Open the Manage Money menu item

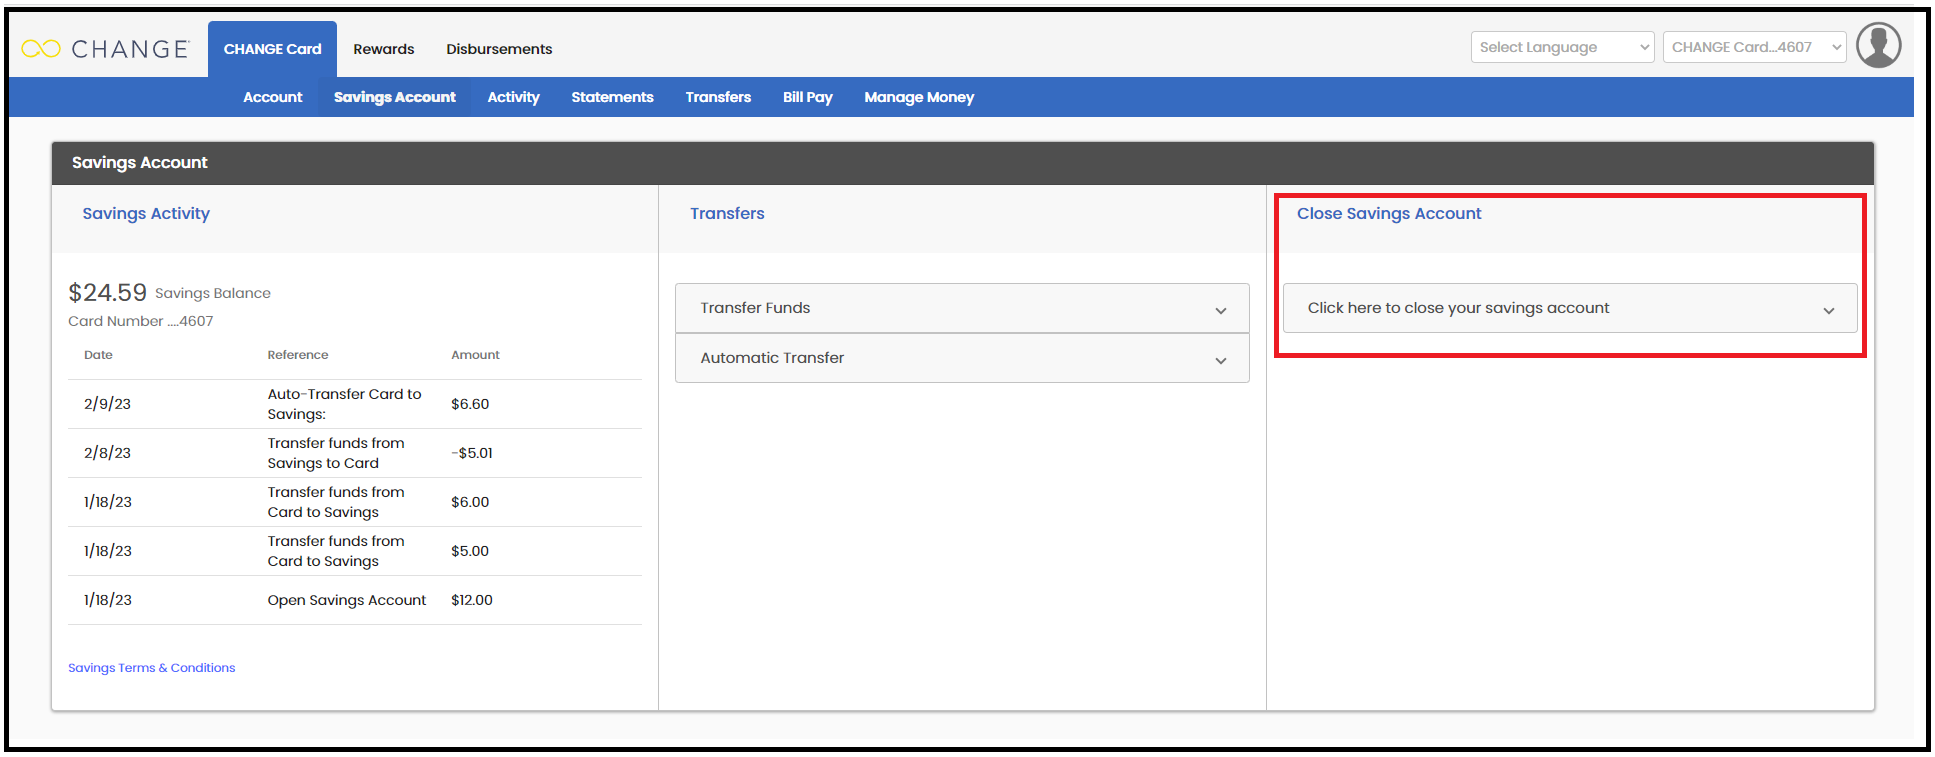click(919, 97)
